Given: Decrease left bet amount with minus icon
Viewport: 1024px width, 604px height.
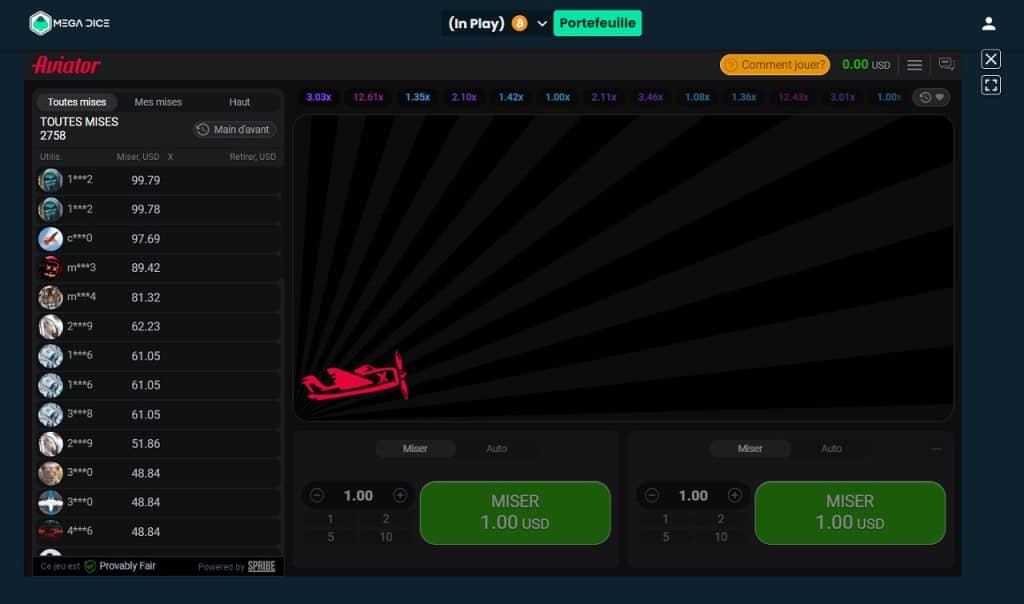Looking at the screenshot, I should tap(317, 495).
